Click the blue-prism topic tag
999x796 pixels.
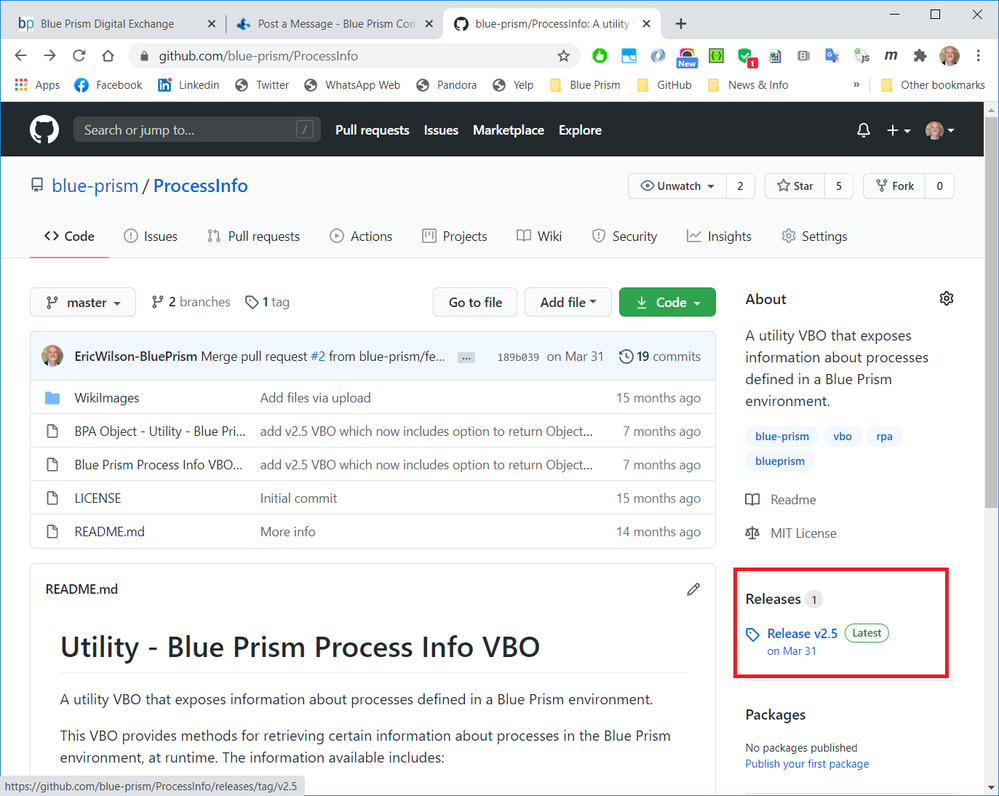click(x=782, y=437)
